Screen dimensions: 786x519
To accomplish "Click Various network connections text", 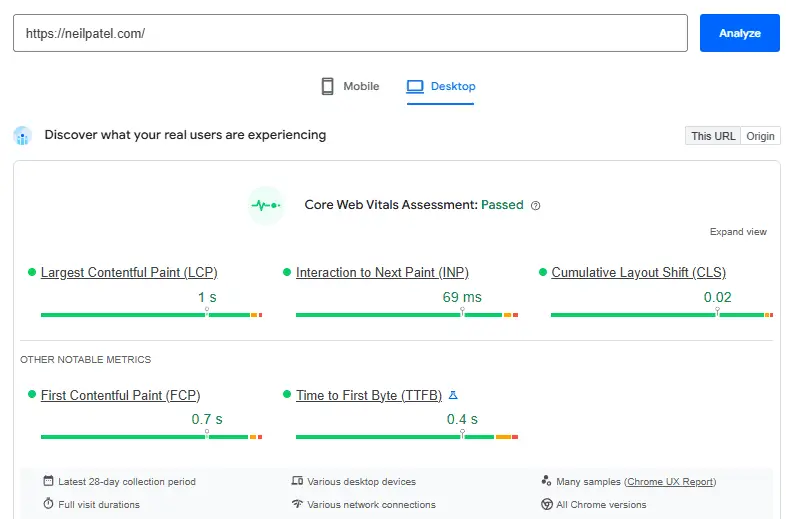I will coord(371,504).
